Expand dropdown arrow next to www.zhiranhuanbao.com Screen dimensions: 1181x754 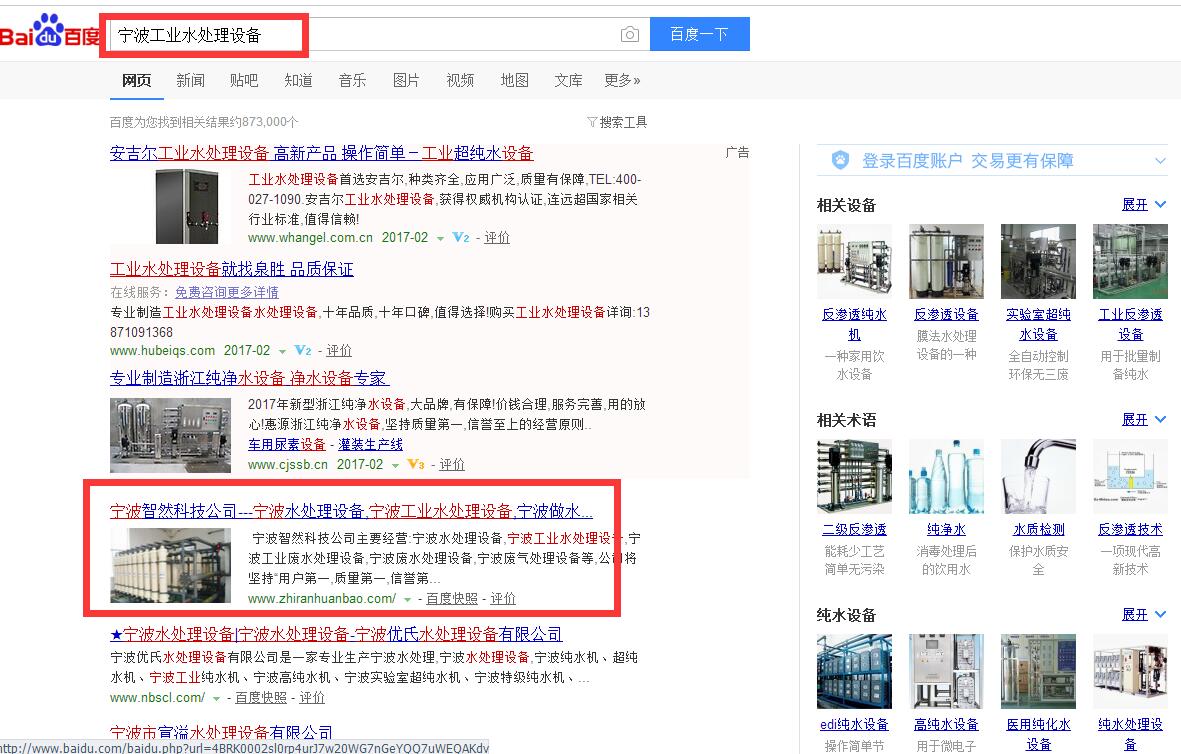[407, 600]
